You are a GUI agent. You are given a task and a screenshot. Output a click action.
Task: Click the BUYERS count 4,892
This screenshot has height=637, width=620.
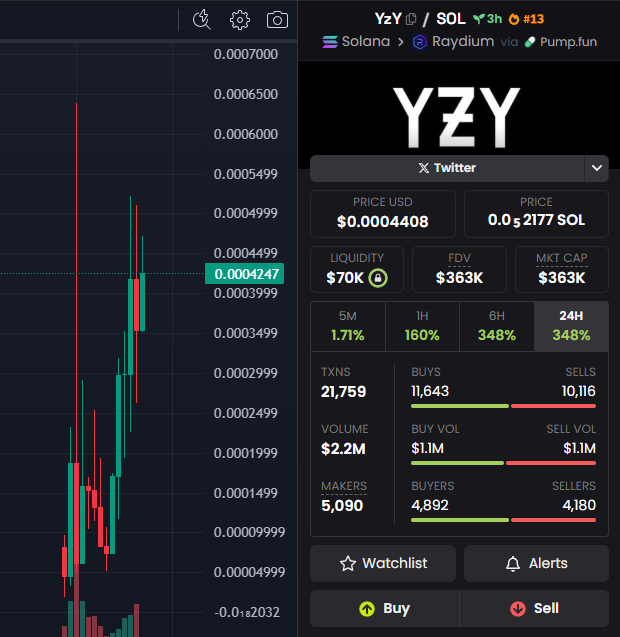(x=430, y=505)
